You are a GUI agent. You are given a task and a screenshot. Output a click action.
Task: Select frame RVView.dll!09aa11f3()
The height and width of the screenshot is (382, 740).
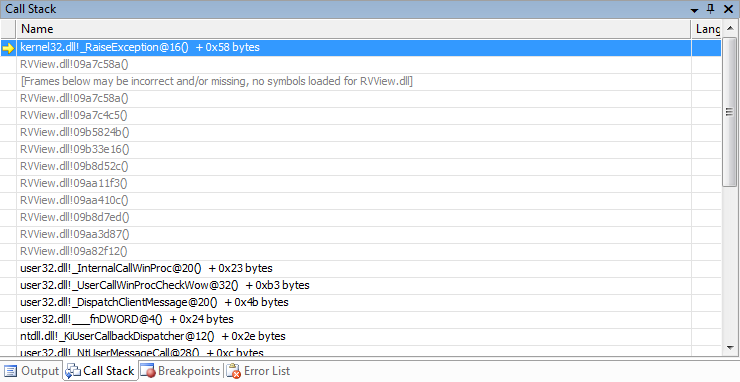(x=361, y=183)
